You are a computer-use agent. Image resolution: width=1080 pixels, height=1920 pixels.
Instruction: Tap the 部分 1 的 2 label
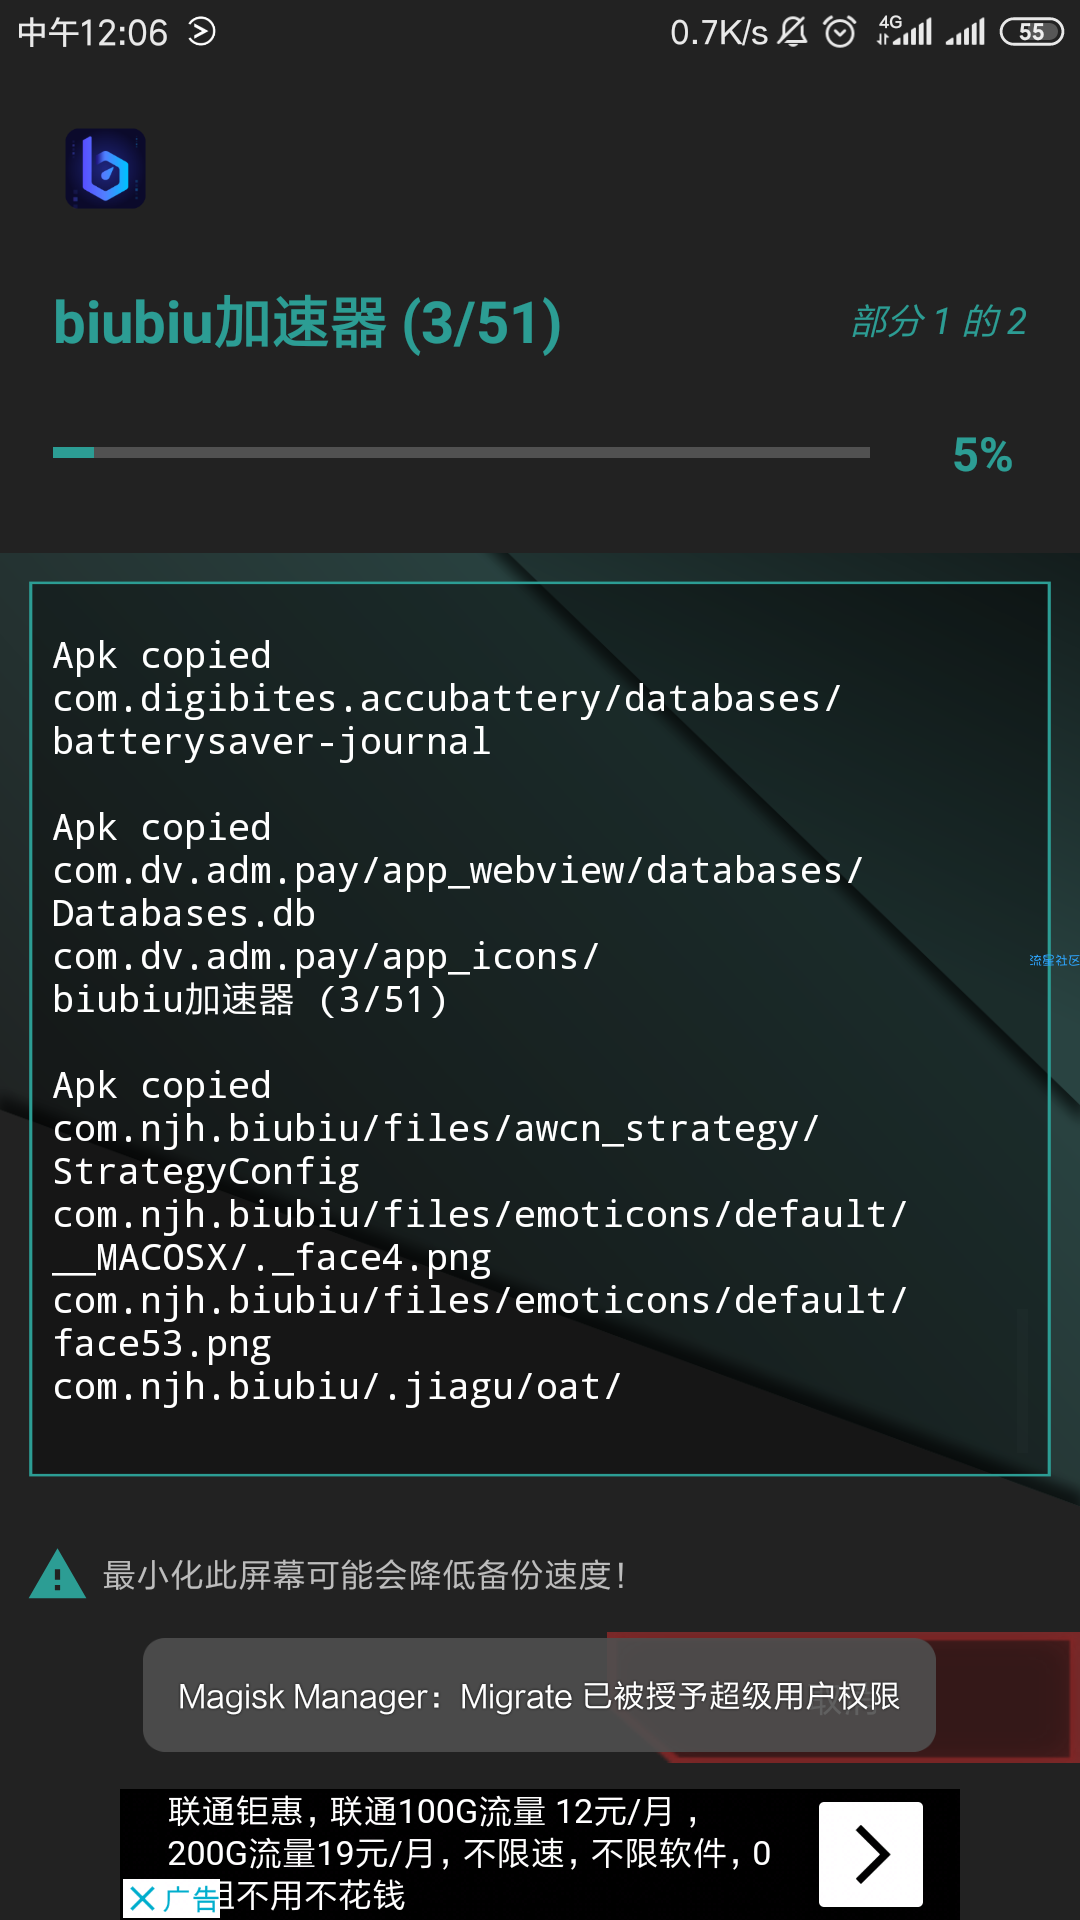click(939, 322)
